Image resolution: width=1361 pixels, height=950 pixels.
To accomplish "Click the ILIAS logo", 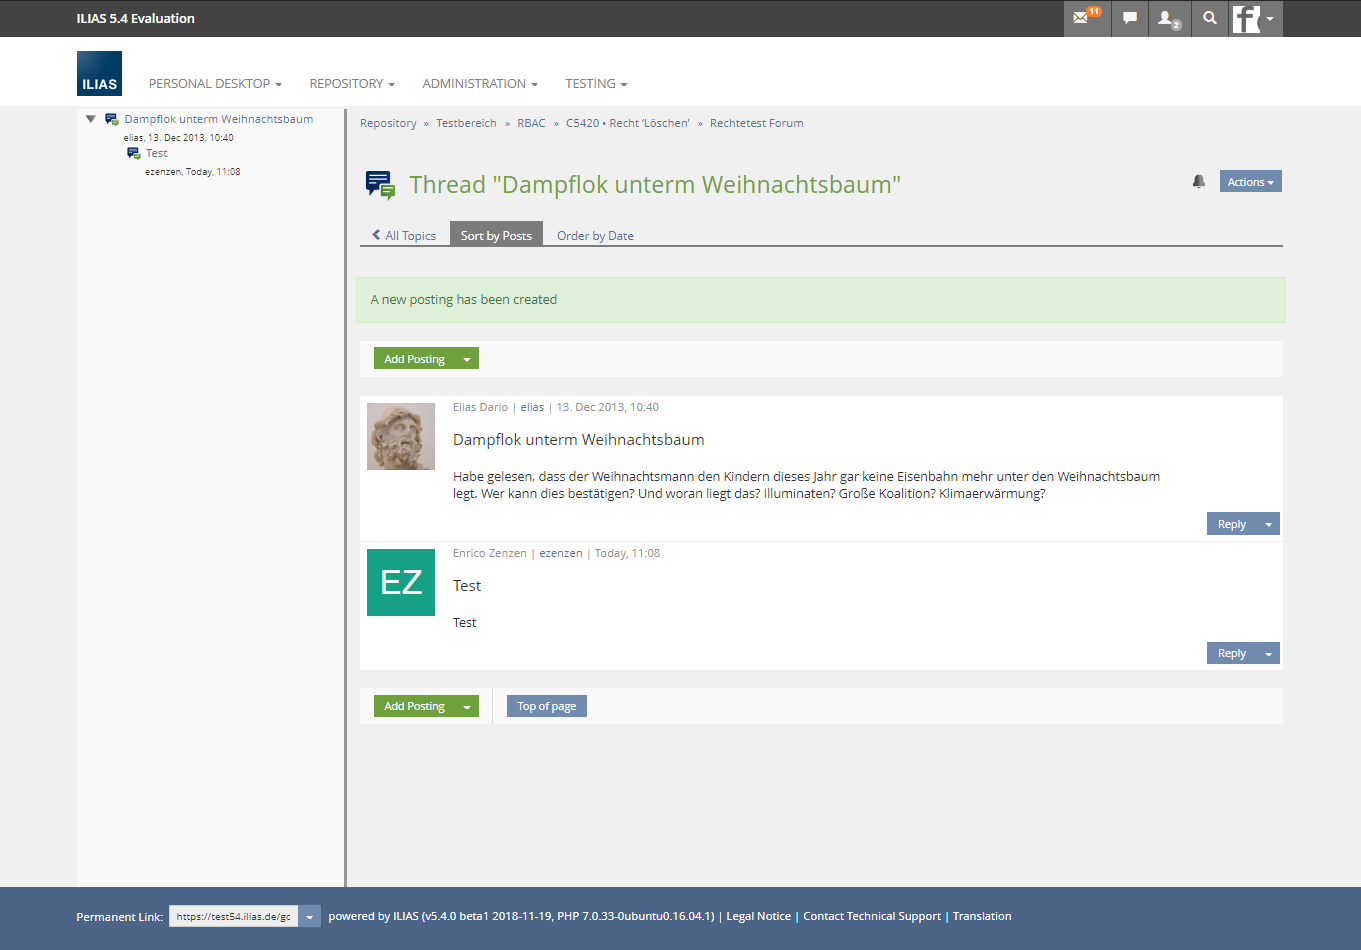I will click(x=99, y=74).
